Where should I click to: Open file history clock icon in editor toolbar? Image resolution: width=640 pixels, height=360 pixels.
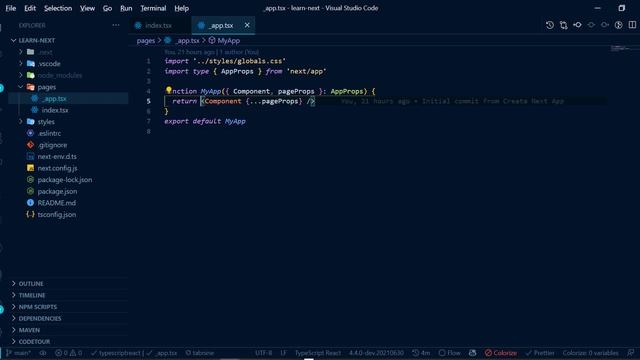click(550, 25)
